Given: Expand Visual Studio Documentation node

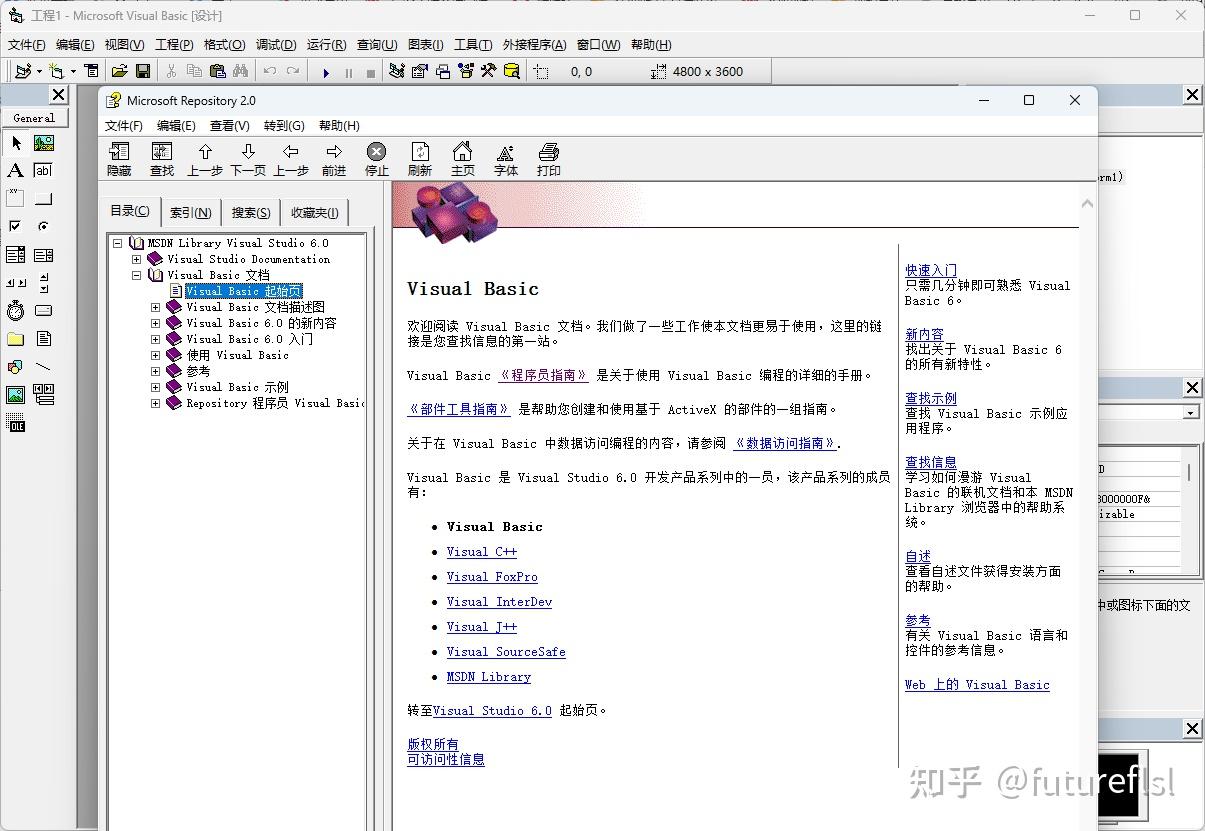Looking at the screenshot, I should [x=137, y=259].
